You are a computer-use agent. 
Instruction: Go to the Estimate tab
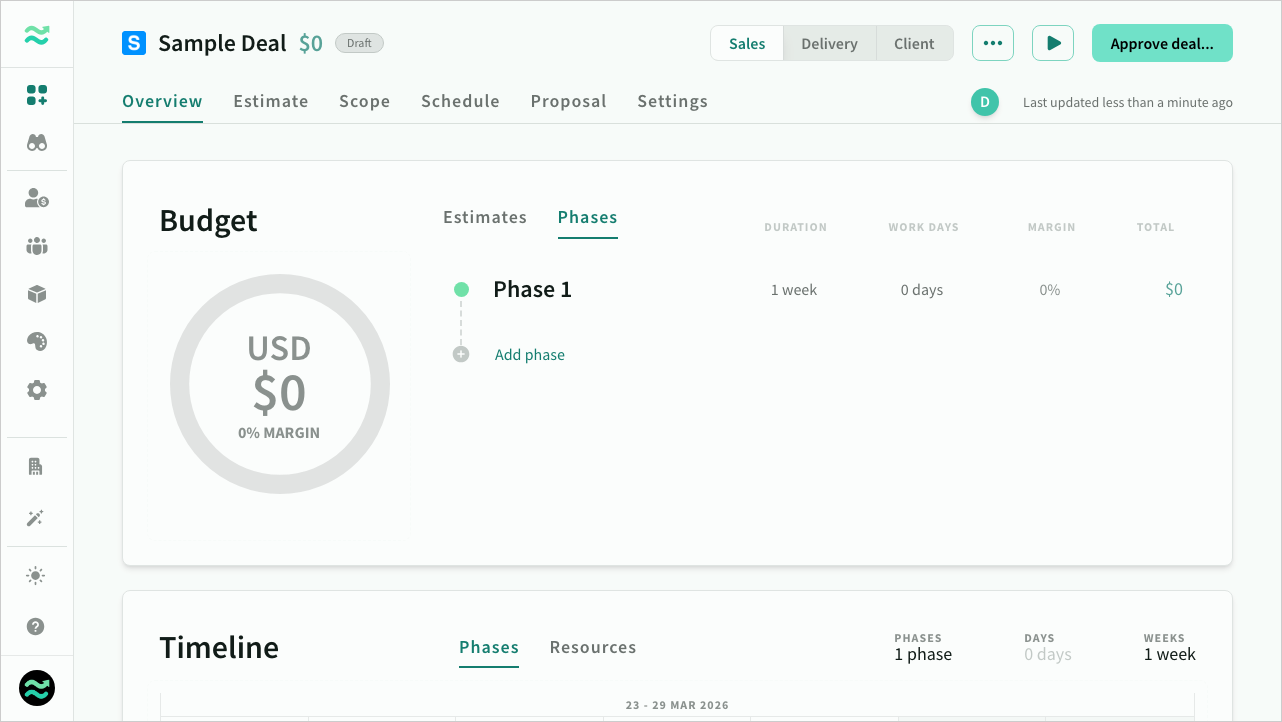pos(271,101)
